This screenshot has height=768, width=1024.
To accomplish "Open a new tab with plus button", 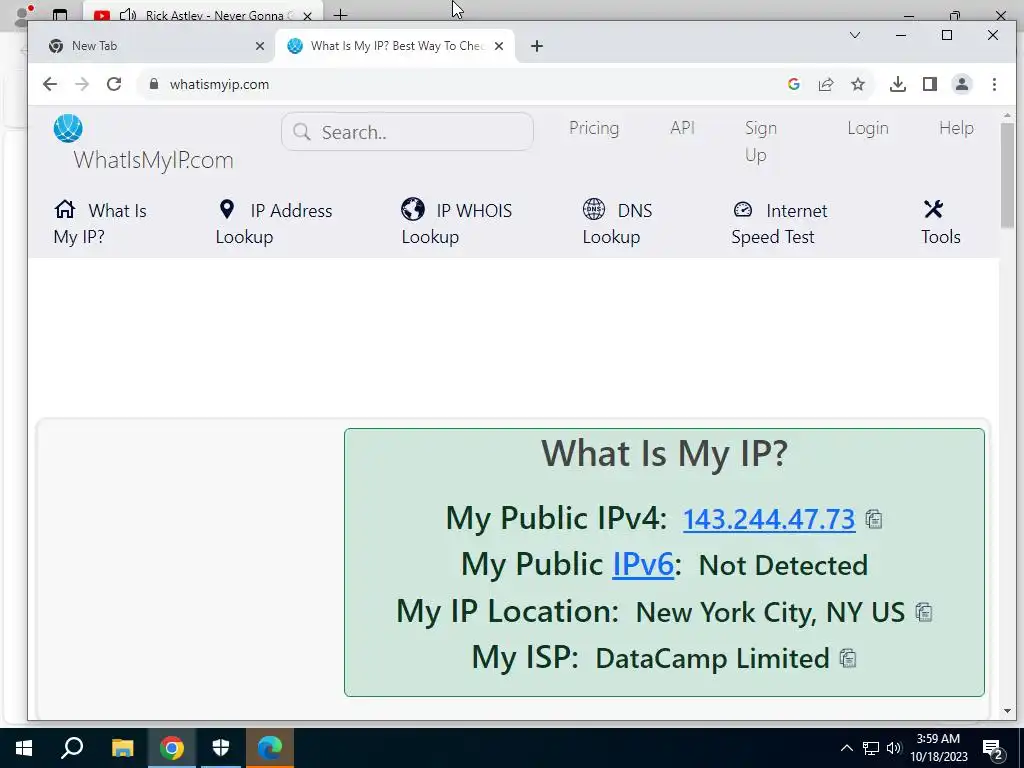I will coord(537,46).
